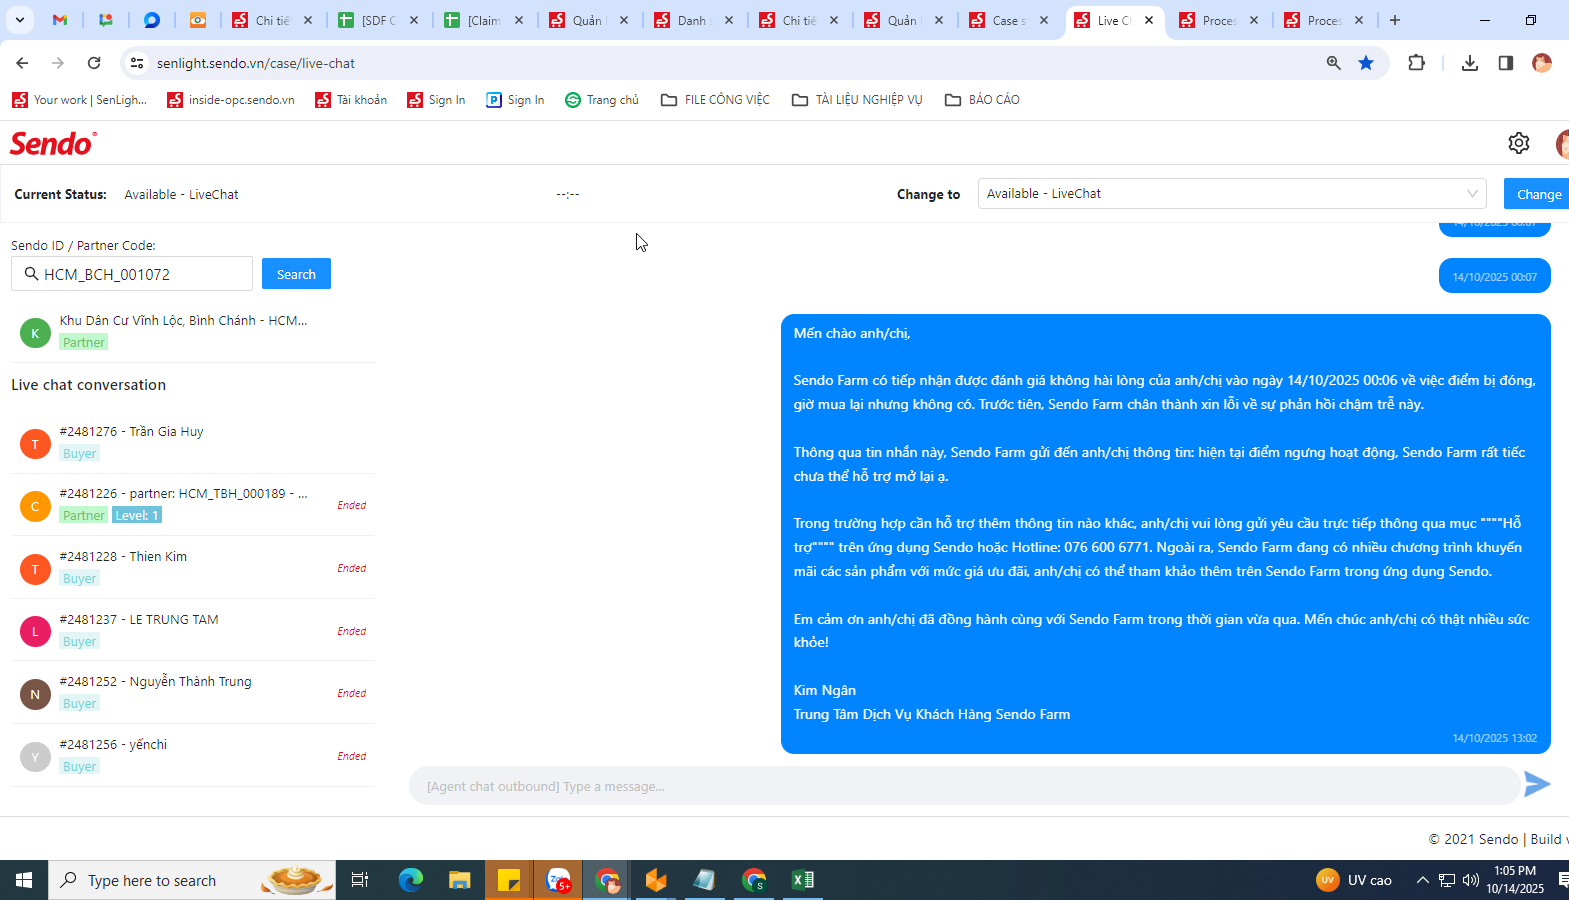Click the browser address bar URL
The width and height of the screenshot is (1569, 900).
click(x=256, y=63)
